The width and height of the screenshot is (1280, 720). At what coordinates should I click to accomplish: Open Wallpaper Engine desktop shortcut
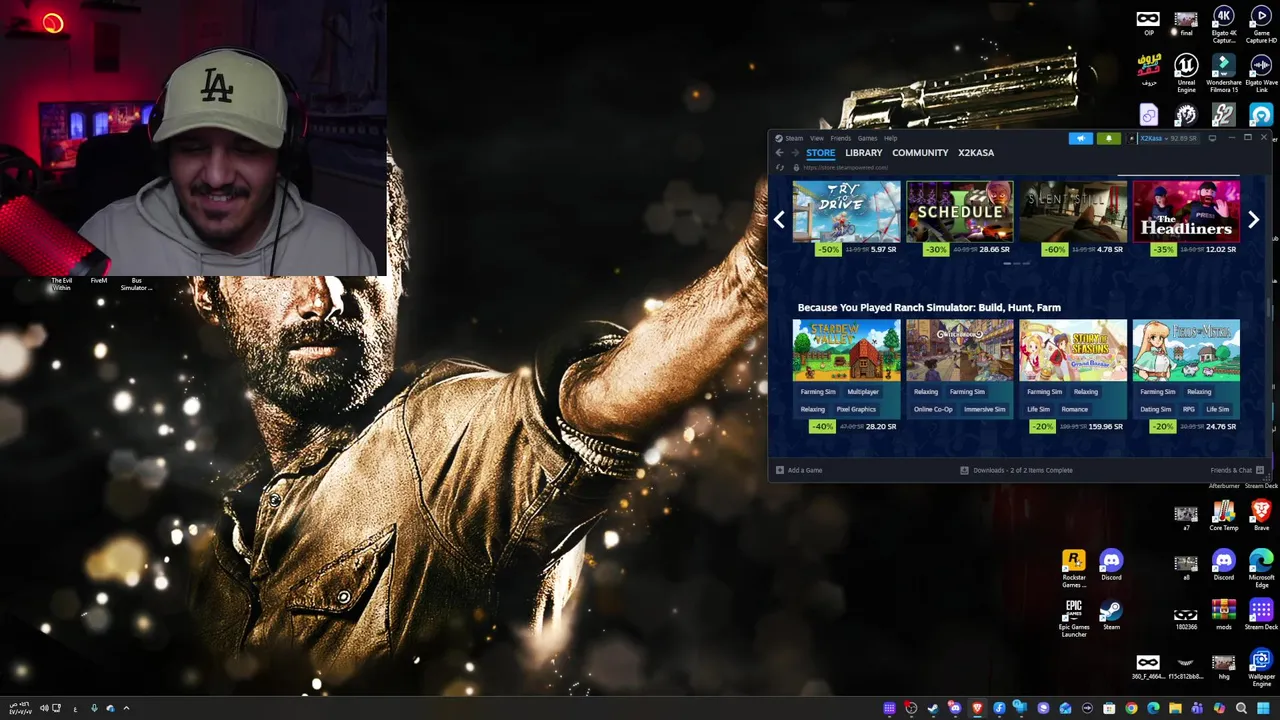tap(1261, 668)
